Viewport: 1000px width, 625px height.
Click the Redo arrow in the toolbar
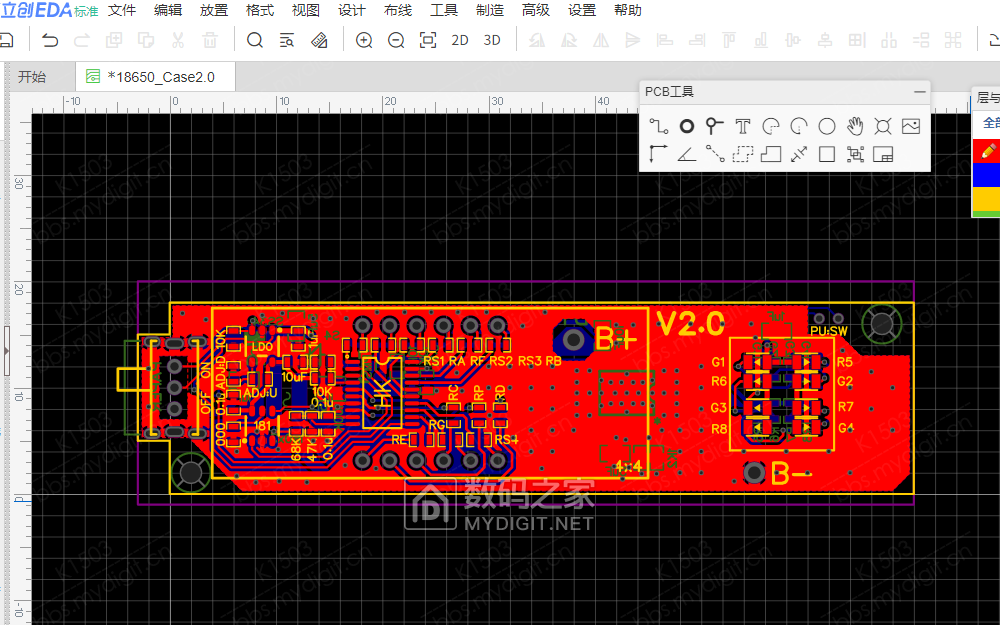tap(82, 40)
